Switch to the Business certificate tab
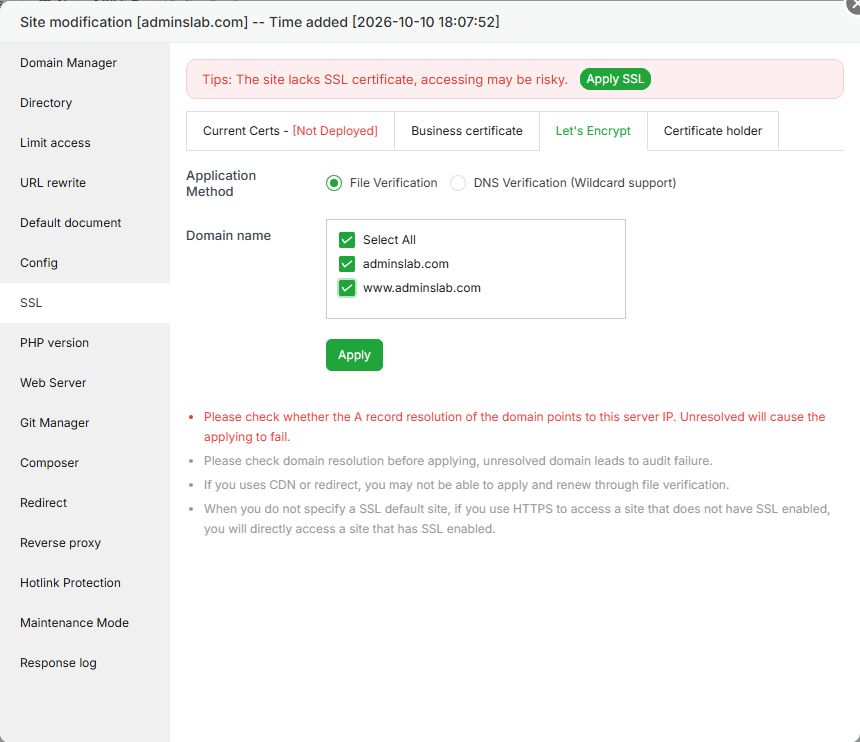 pyautogui.click(x=467, y=131)
